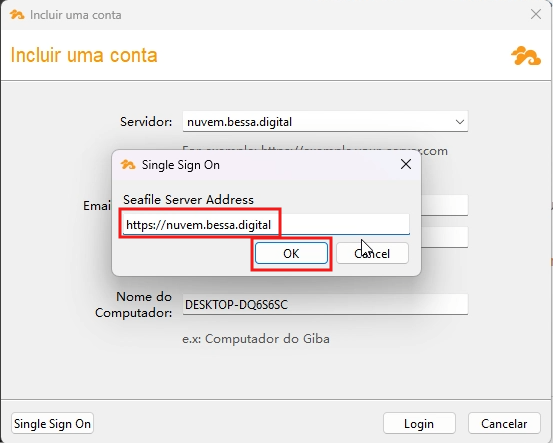
Task: Click the Cancelar button
Action: click(504, 423)
